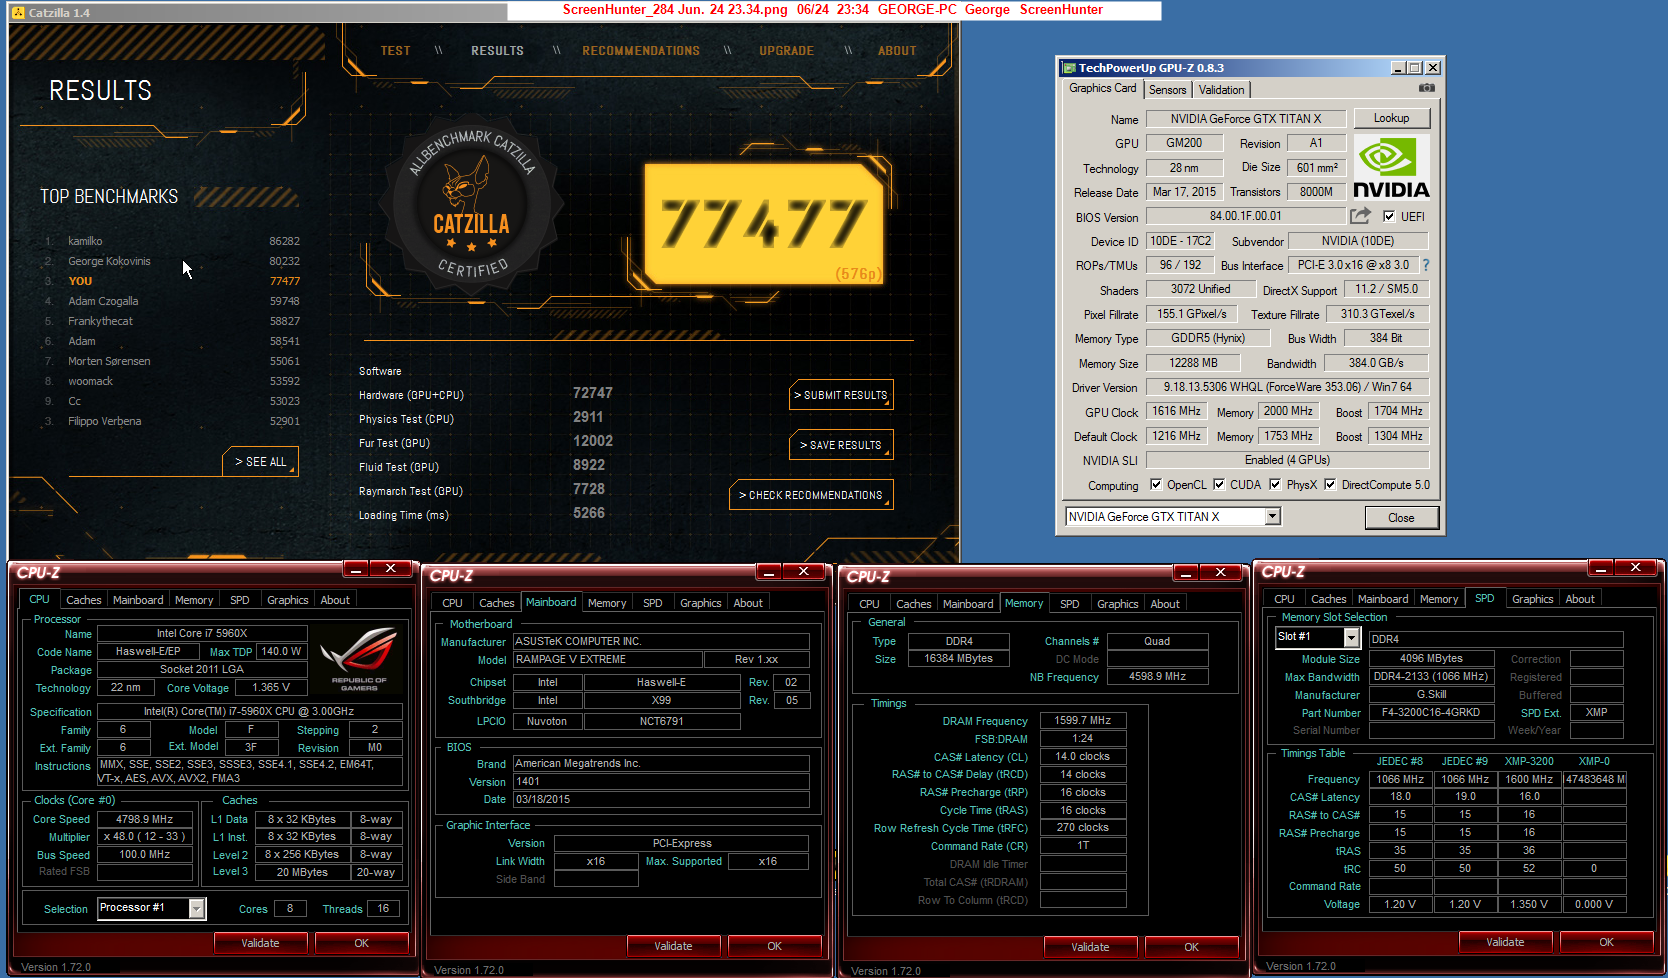The height and width of the screenshot is (978, 1668).
Task: Click SEE ALL under Top Benchmarks
Action: tap(260, 461)
